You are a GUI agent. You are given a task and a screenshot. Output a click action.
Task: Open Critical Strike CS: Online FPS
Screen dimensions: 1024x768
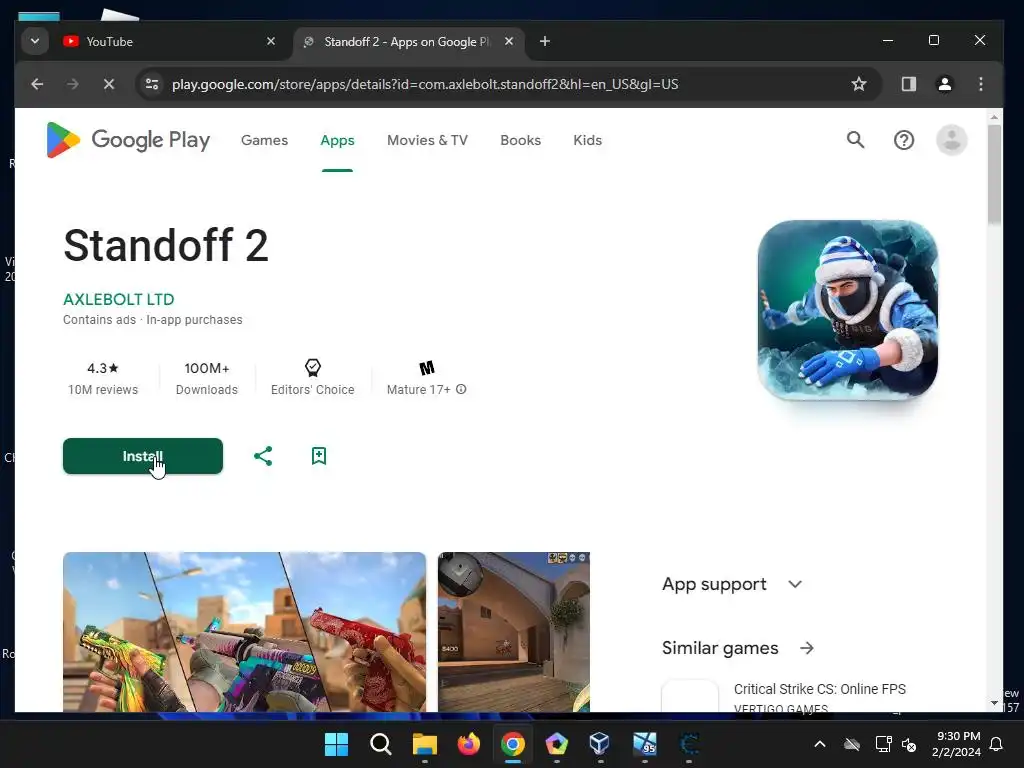pyautogui.click(x=820, y=689)
